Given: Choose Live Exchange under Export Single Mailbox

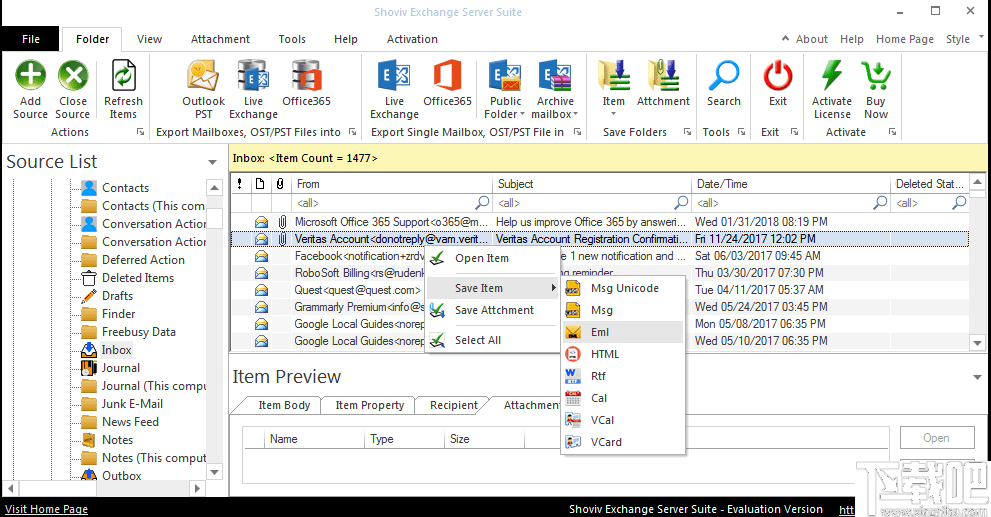Looking at the screenshot, I should [x=394, y=75].
